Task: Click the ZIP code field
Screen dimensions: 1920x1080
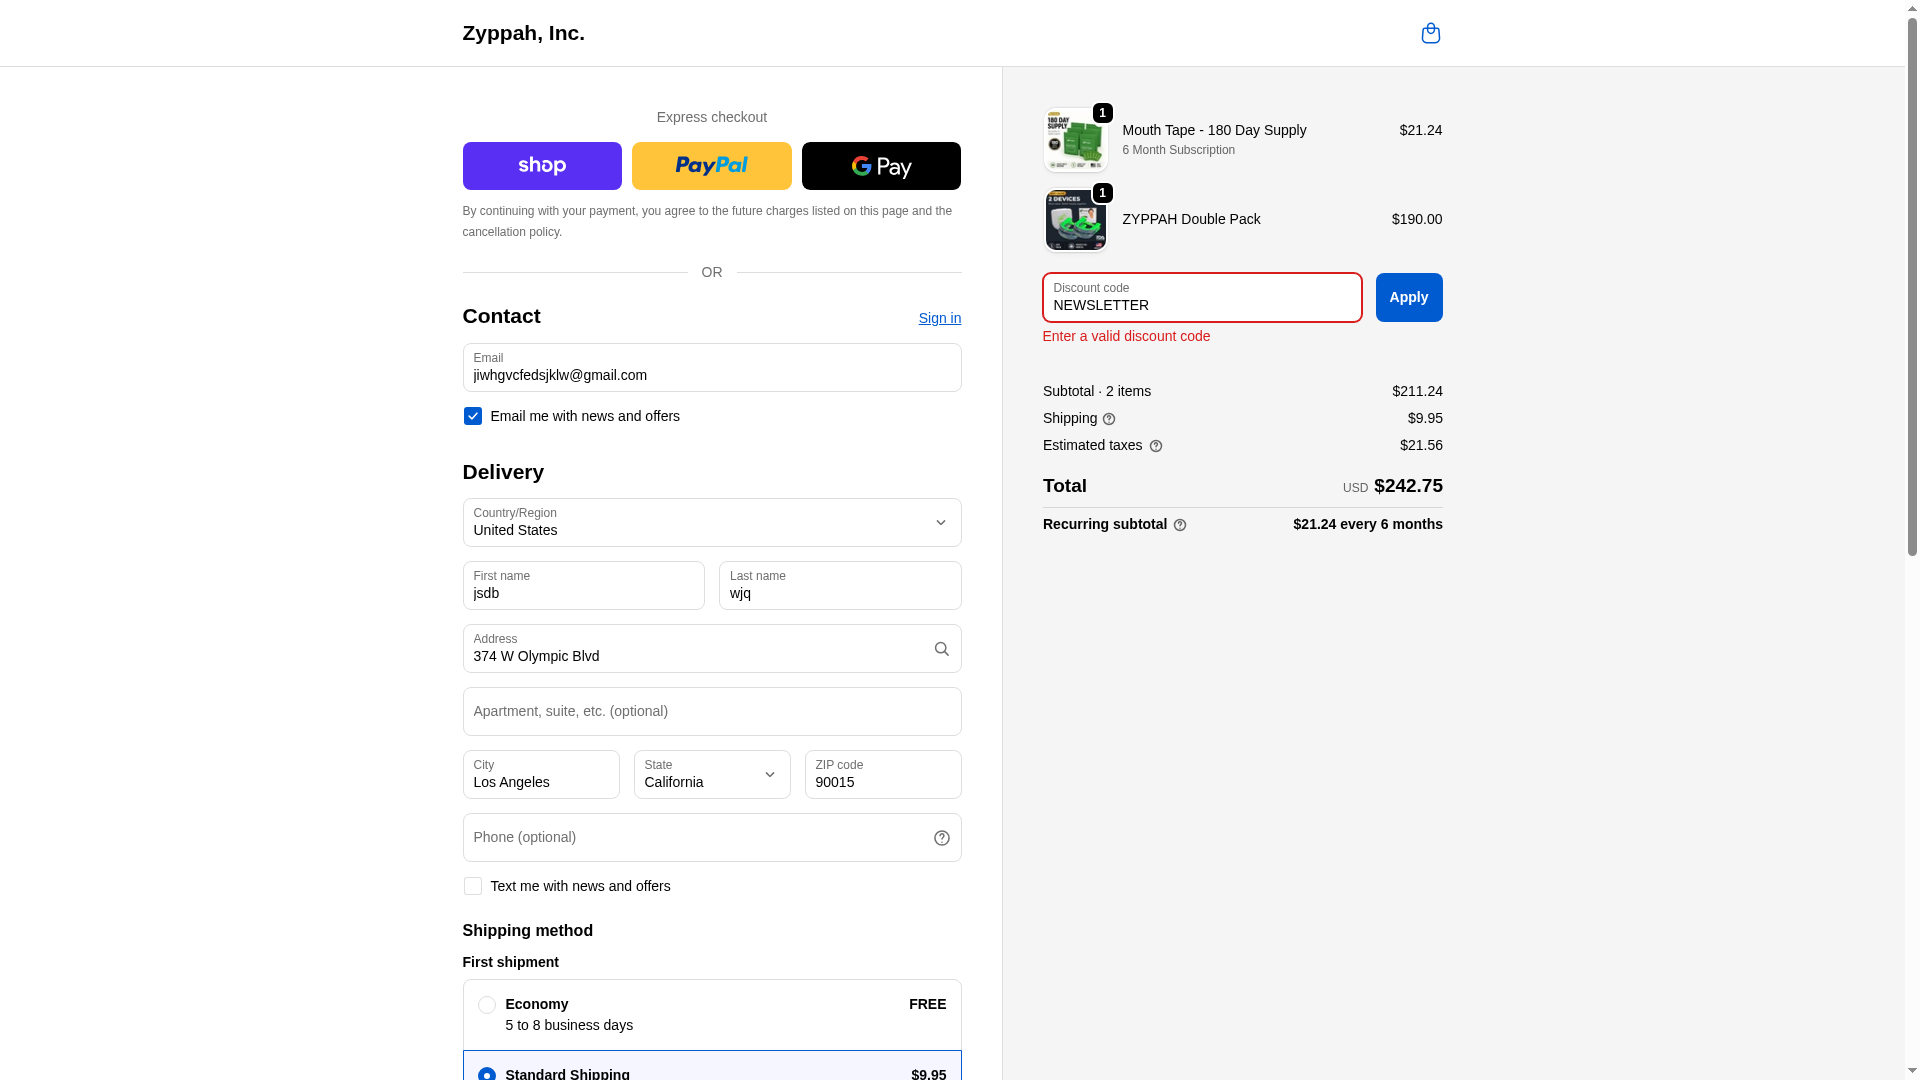Action: click(x=883, y=774)
